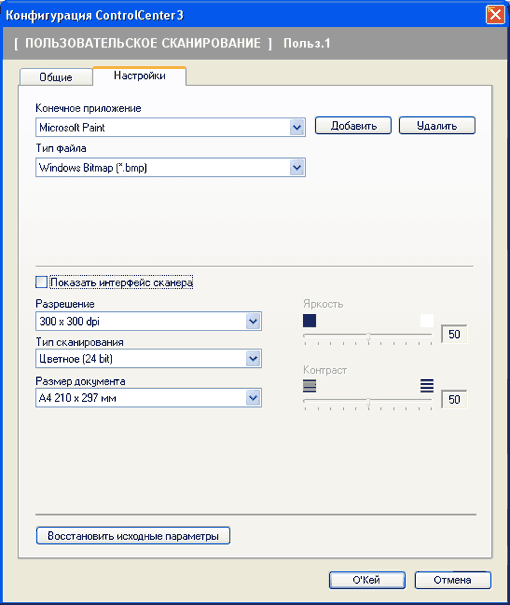Click Восстановить исходные параметры button
Image resolution: width=510 pixels, height=605 pixels.
(133, 536)
